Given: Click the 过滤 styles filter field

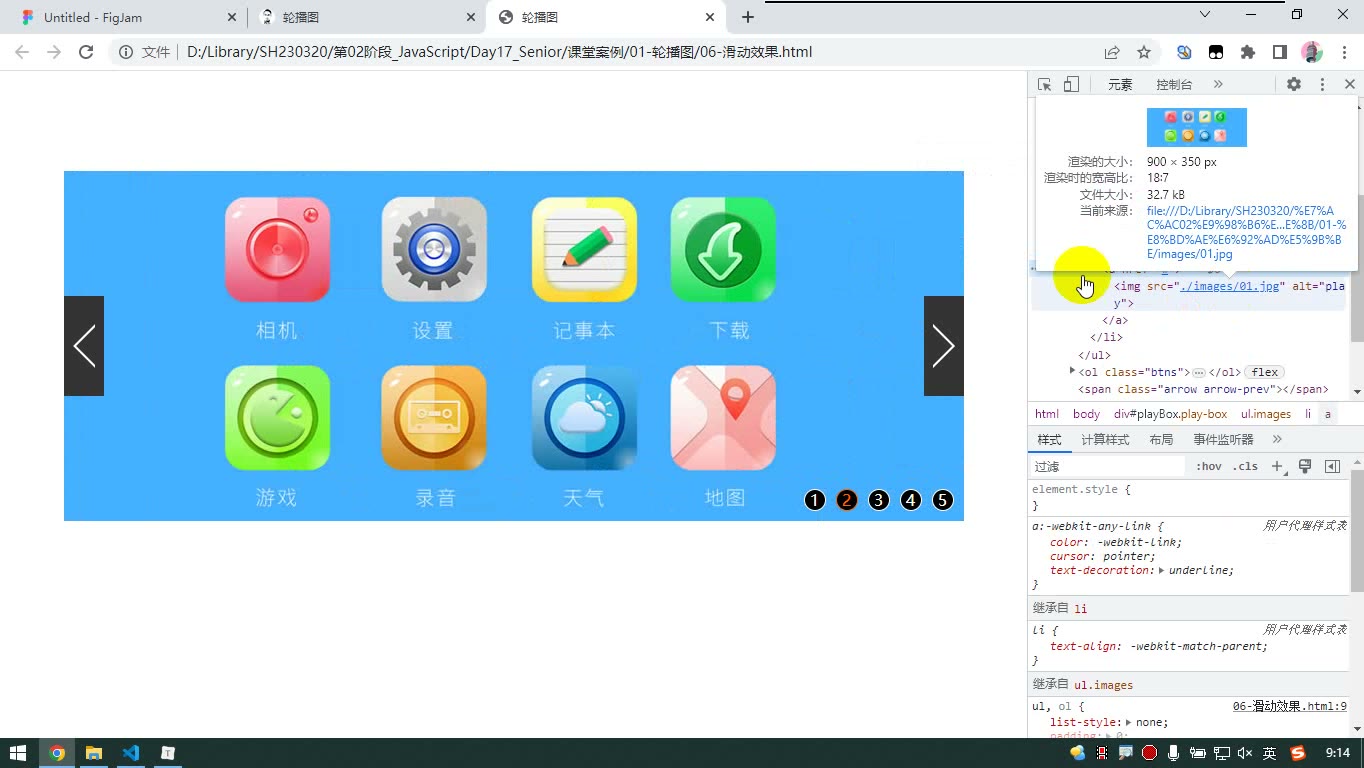Looking at the screenshot, I should click(x=1108, y=467).
